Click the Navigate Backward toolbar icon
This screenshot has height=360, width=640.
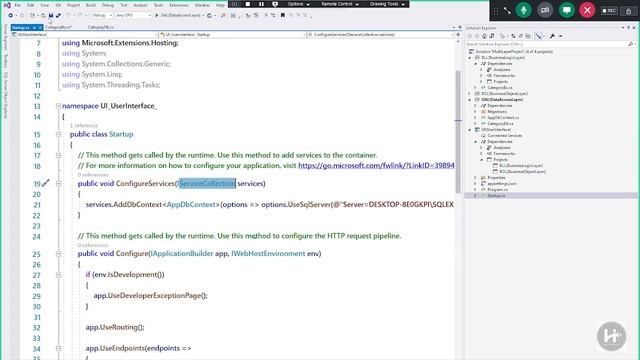pyautogui.click(x=11, y=15)
